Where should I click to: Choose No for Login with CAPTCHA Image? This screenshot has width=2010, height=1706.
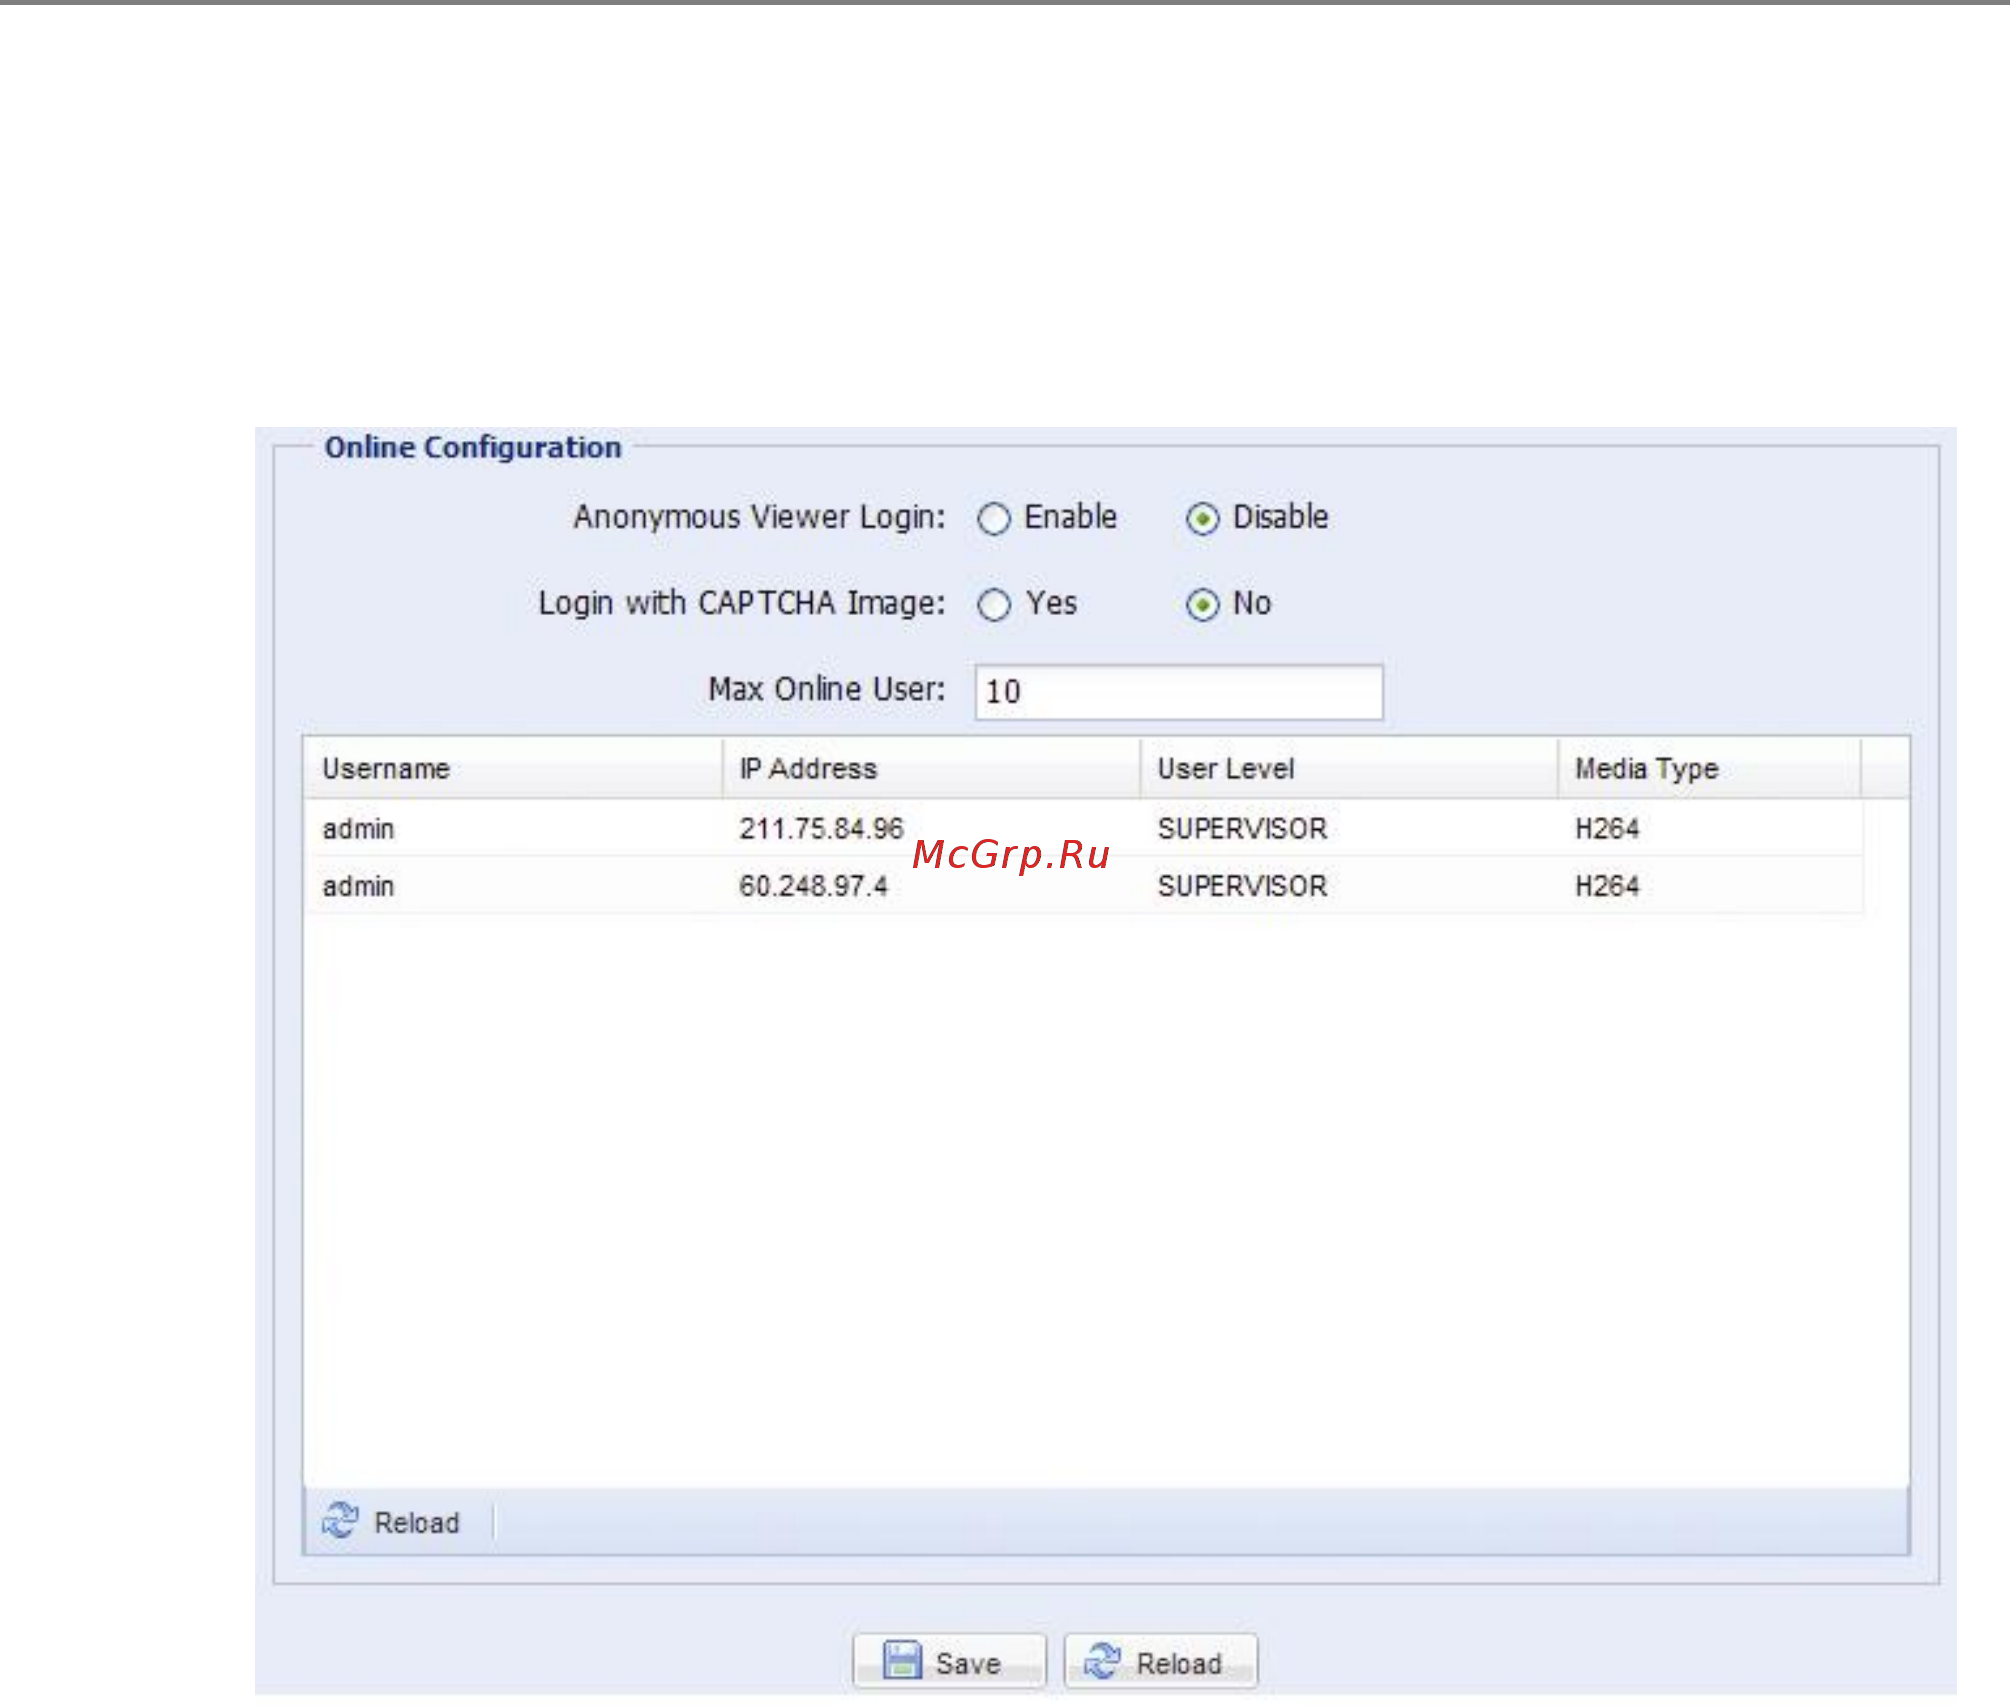point(1203,605)
